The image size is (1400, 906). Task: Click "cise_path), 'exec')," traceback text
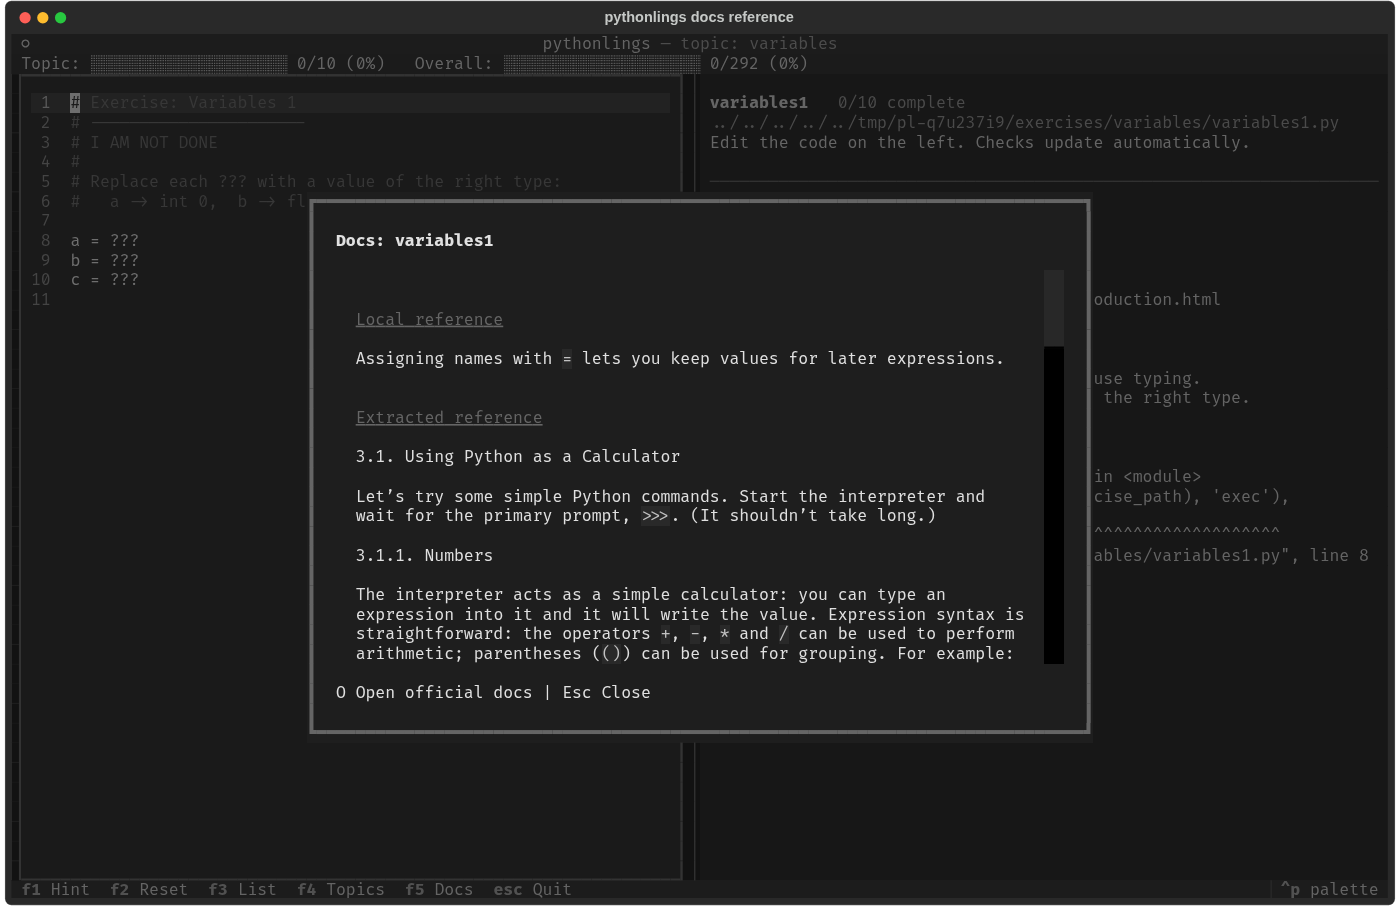point(1191,496)
